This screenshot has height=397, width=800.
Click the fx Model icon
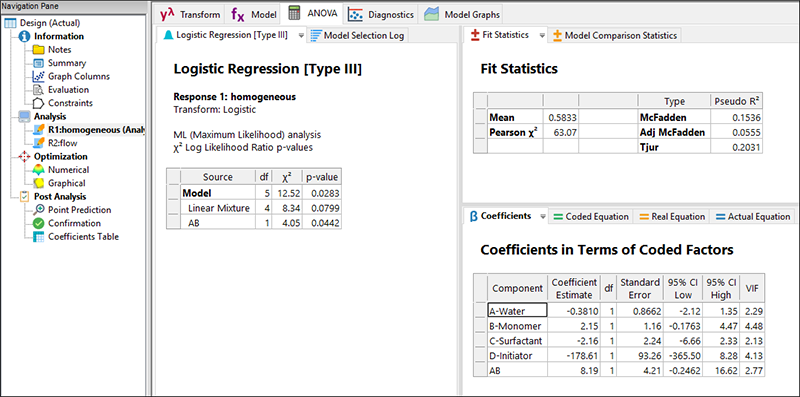[x=238, y=14]
